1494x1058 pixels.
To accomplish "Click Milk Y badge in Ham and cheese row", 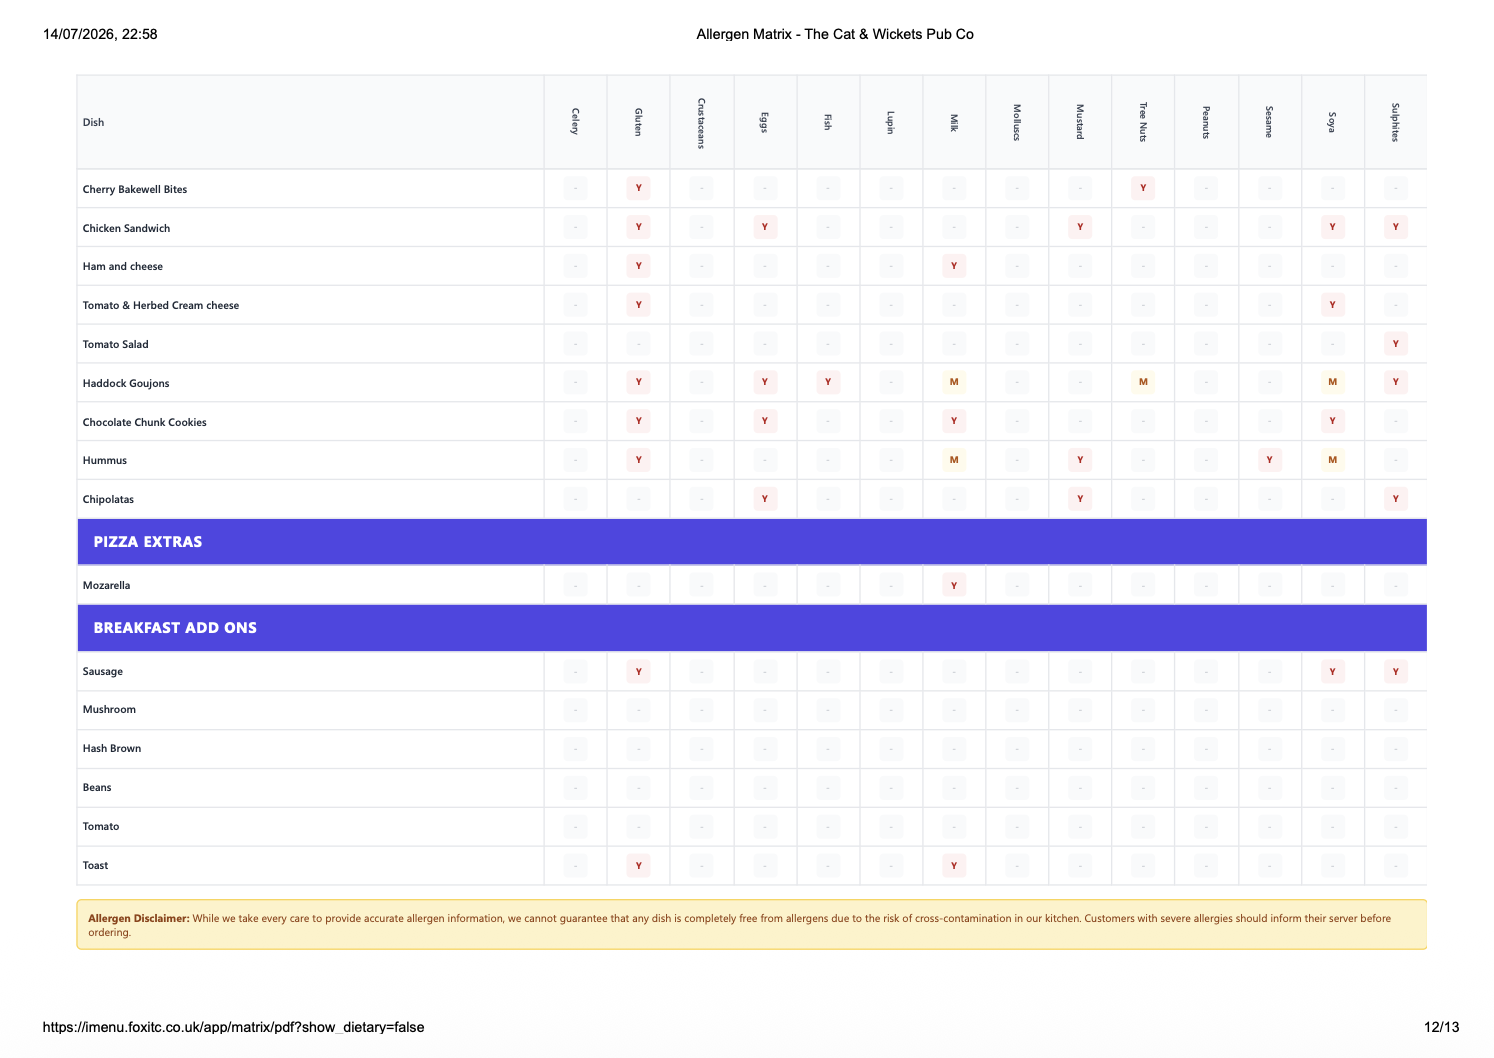I will 954,266.
